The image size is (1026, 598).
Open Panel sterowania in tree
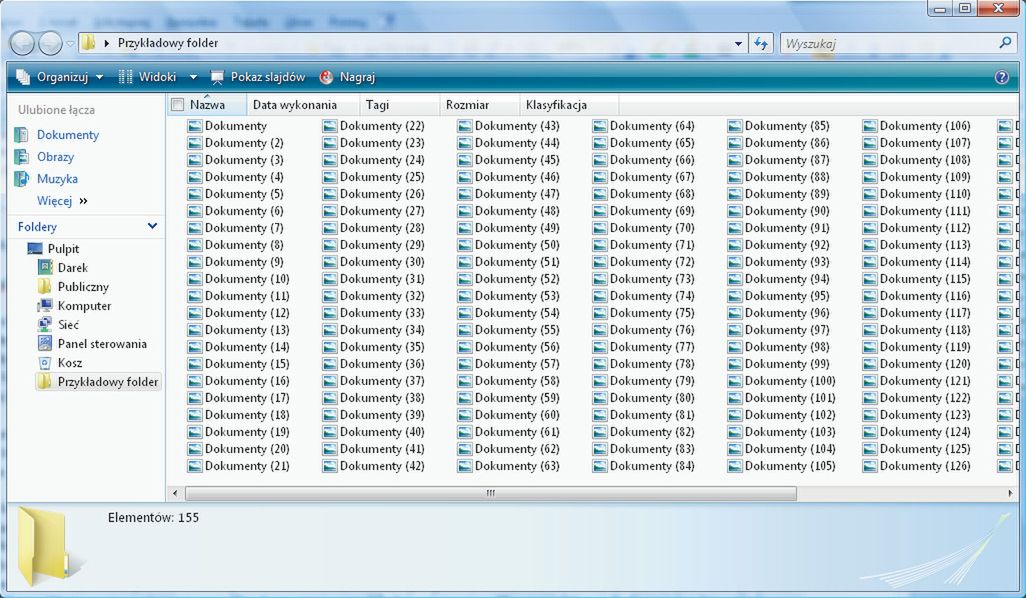(102, 343)
